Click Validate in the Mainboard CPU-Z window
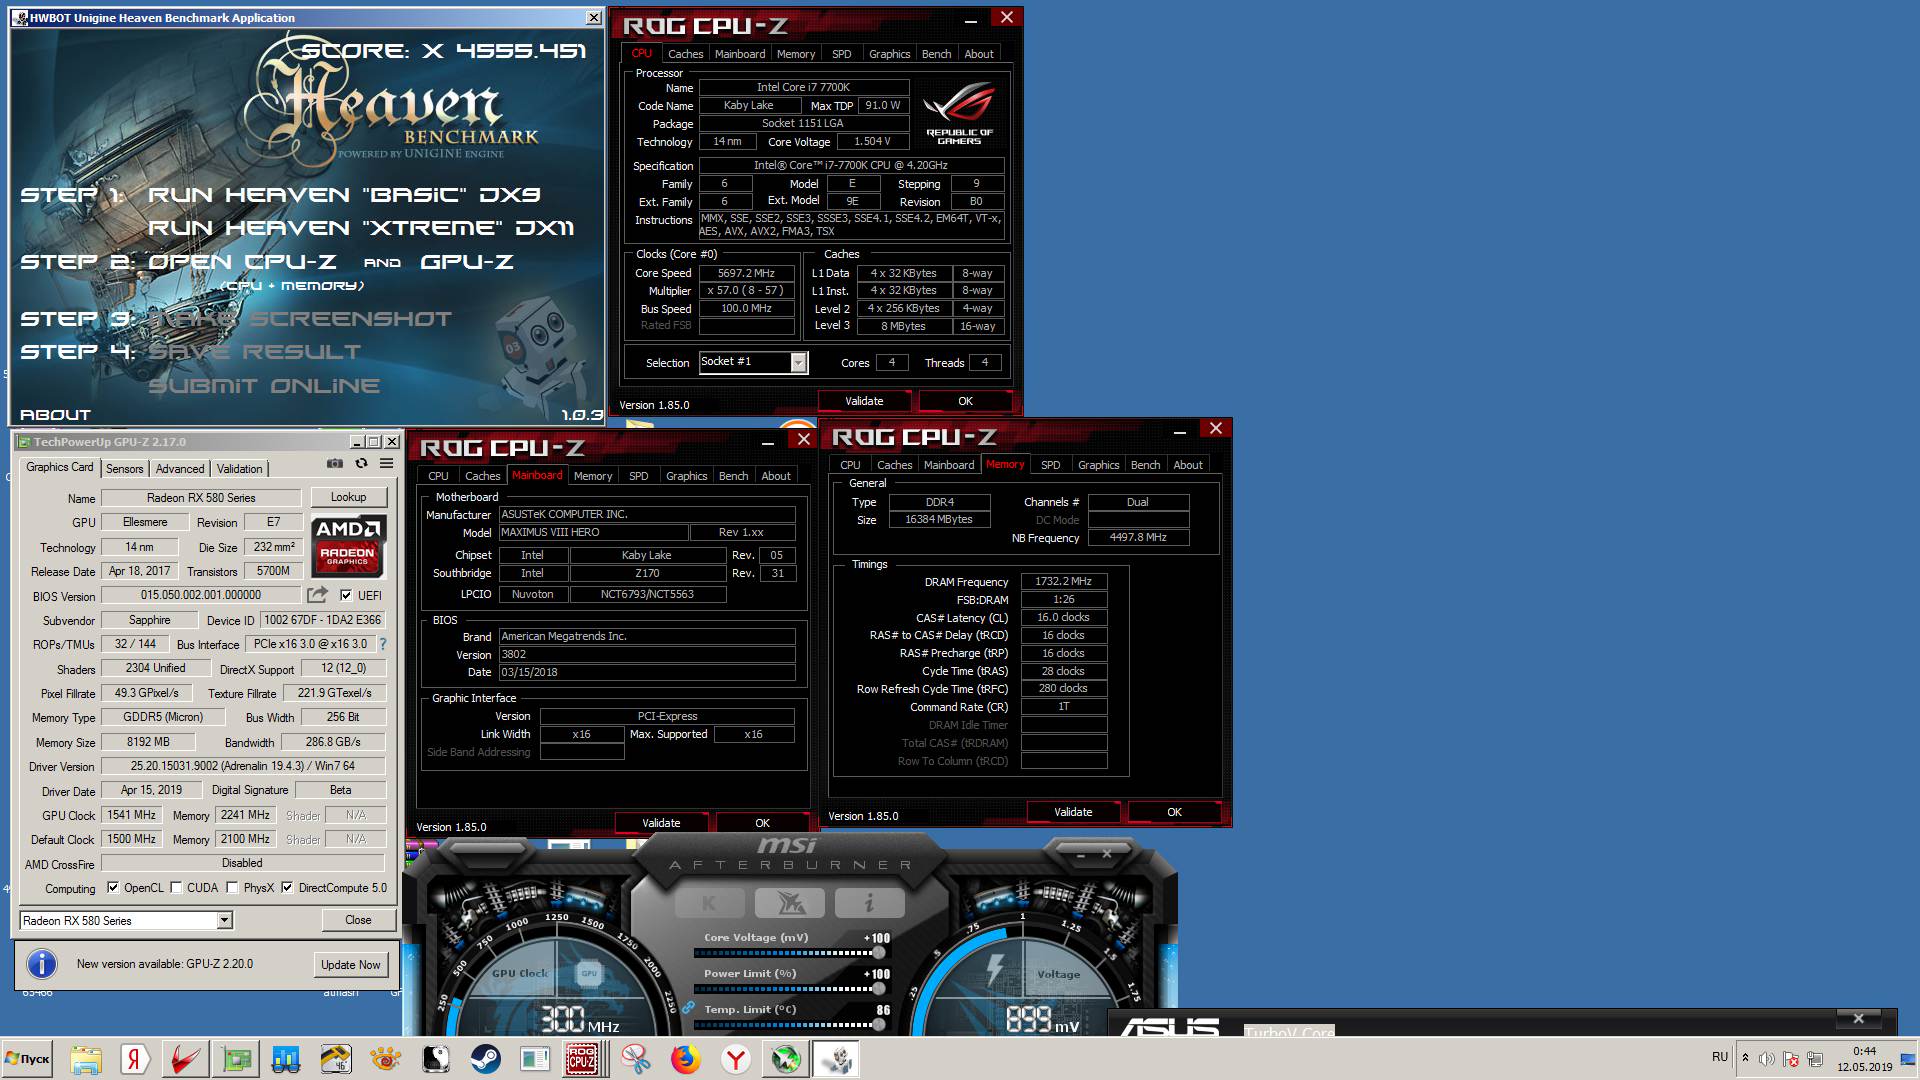The width and height of the screenshot is (1920, 1080). pos(661,823)
